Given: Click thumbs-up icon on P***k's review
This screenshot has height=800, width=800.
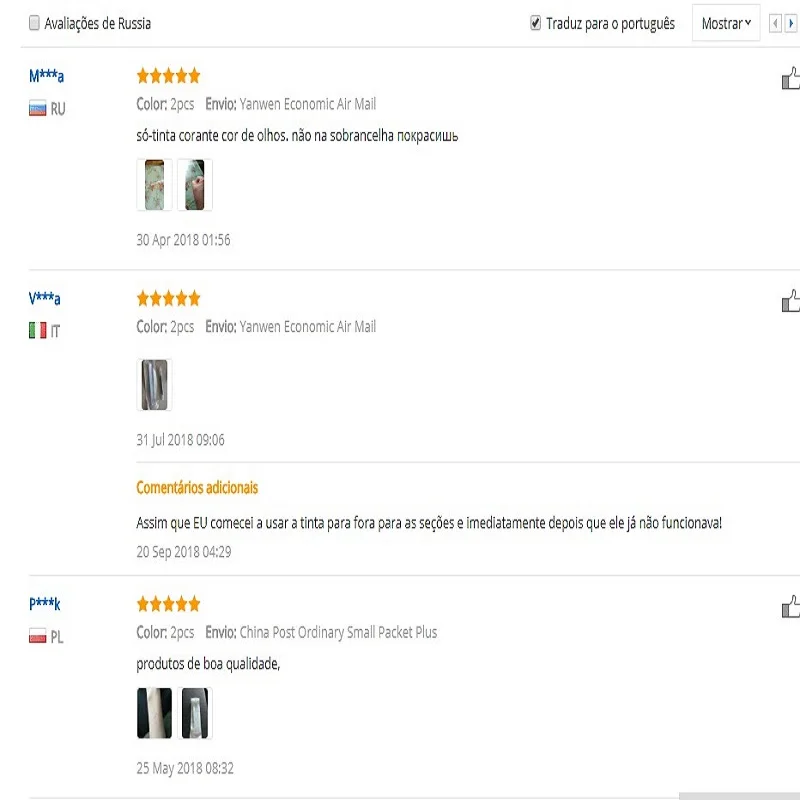Looking at the screenshot, I should coord(790,607).
